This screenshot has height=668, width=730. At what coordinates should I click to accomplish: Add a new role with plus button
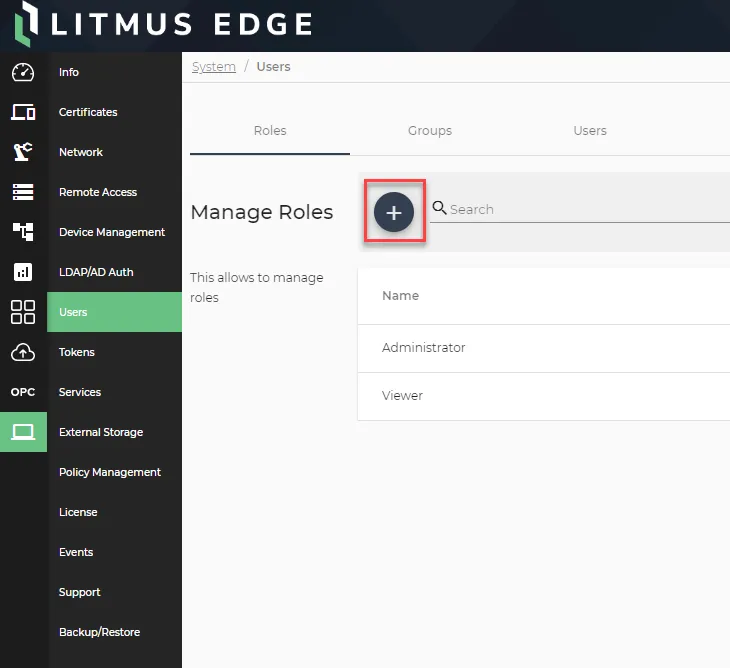(394, 212)
